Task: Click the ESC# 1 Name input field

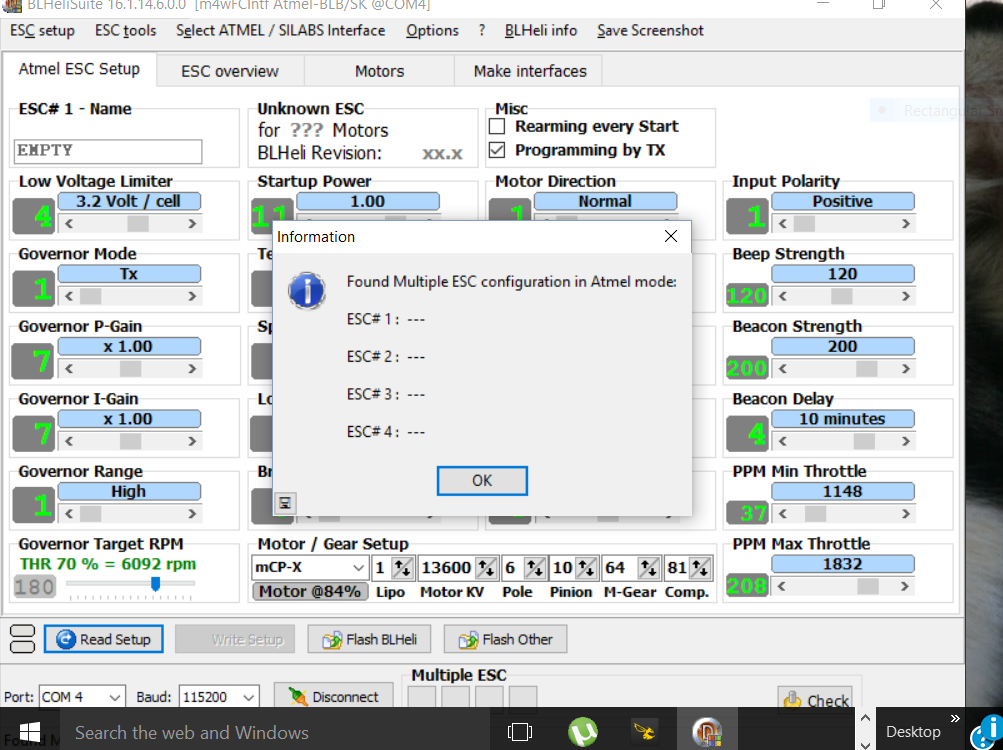Action: [x=107, y=151]
